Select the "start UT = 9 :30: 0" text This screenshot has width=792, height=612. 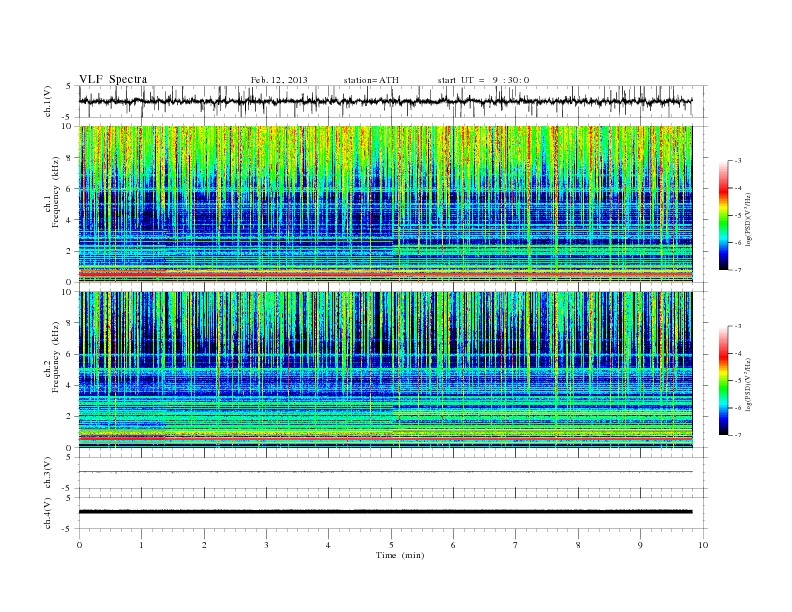point(483,80)
